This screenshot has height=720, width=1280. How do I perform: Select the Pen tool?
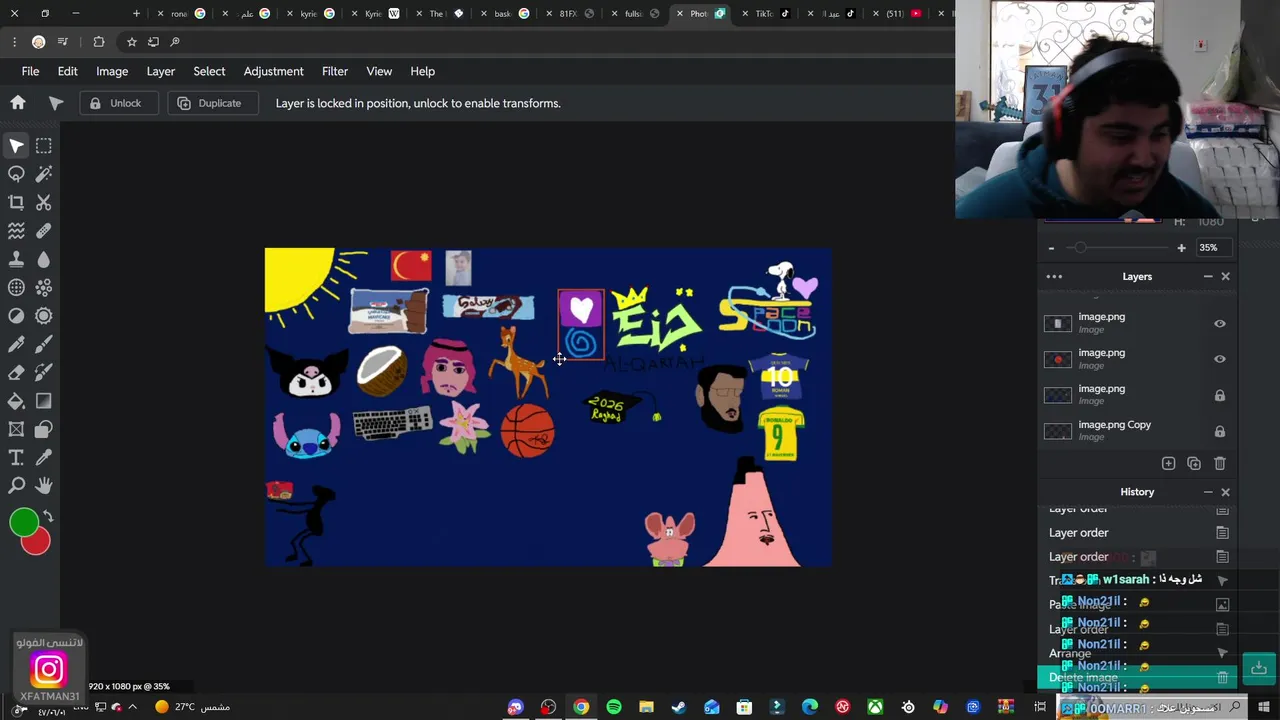click(16, 344)
